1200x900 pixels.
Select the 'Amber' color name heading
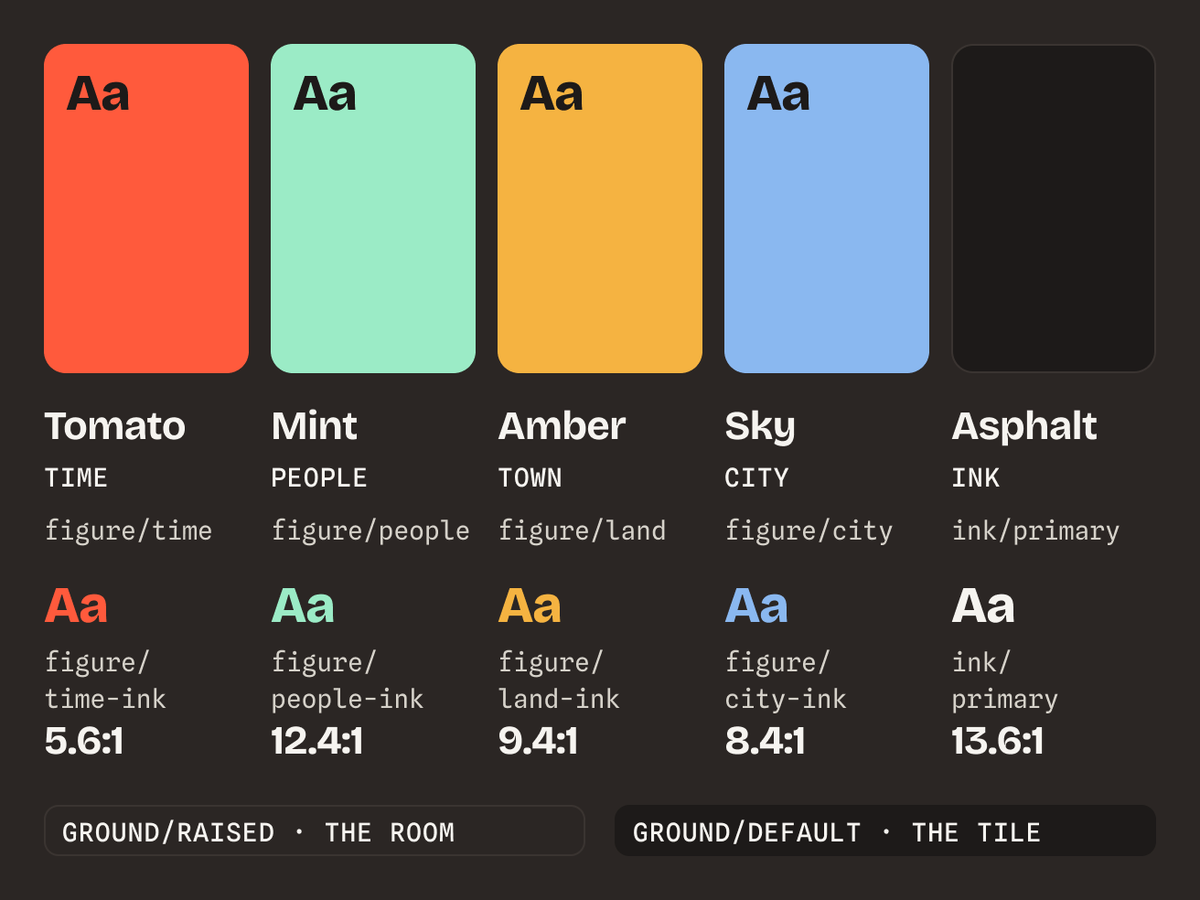point(562,426)
